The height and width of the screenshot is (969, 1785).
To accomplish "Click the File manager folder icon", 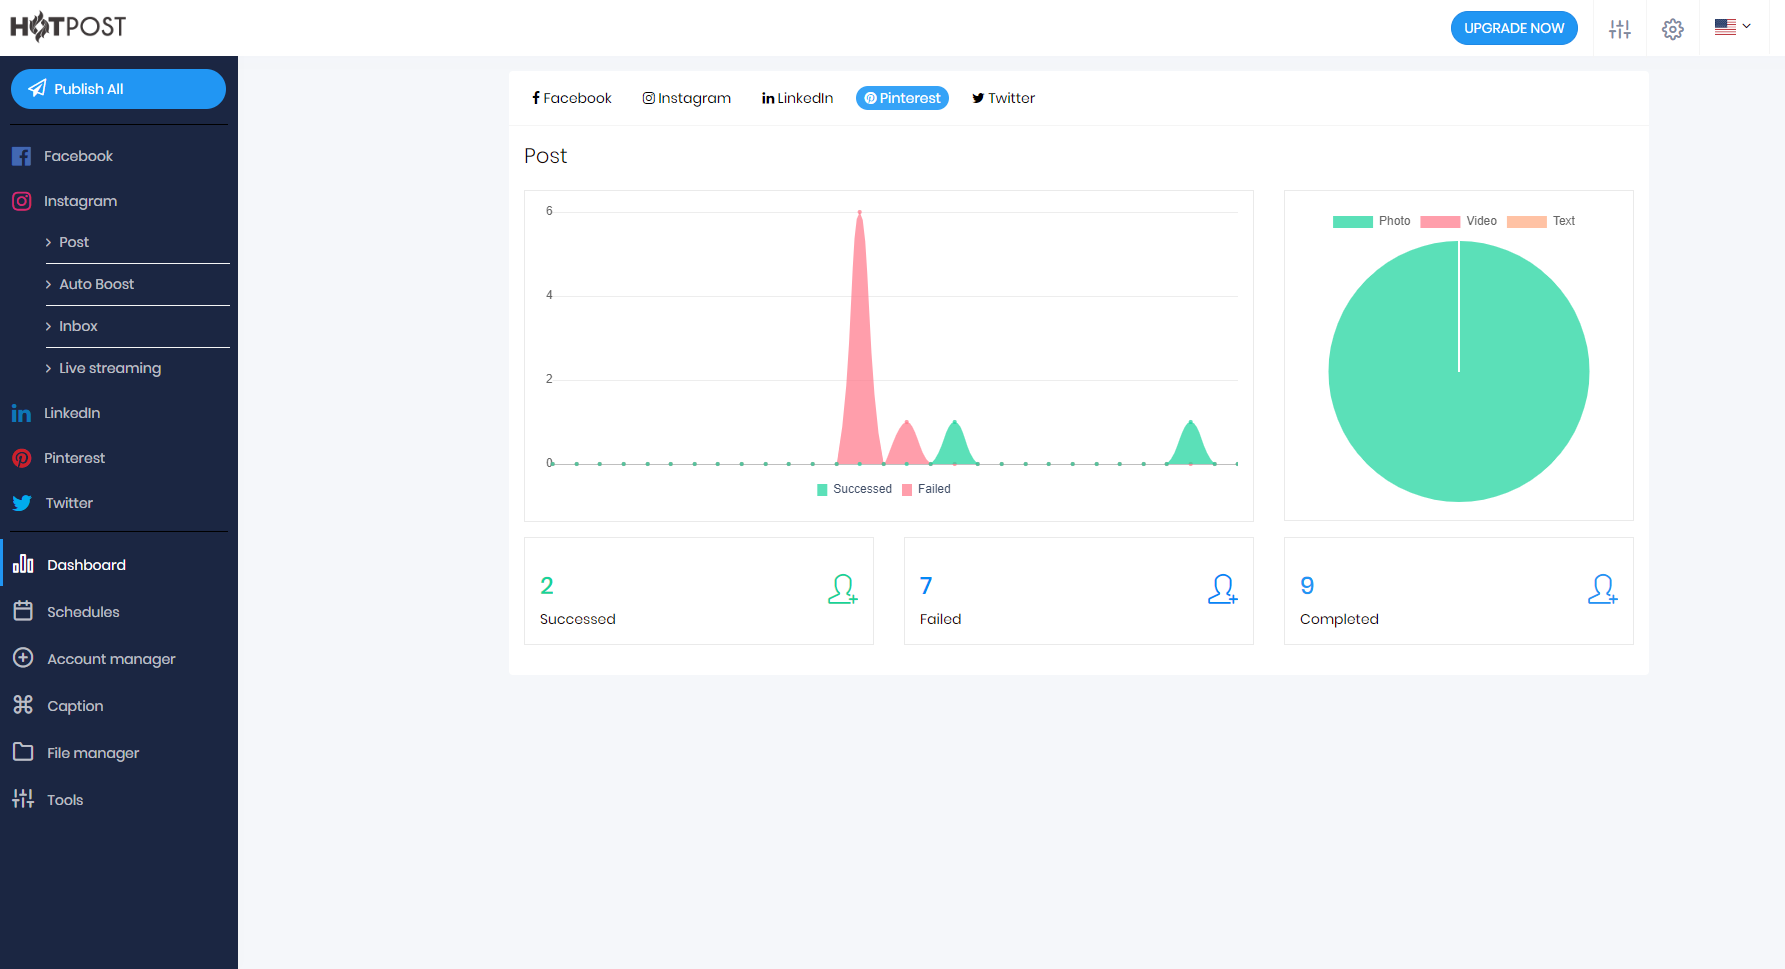I will (23, 752).
